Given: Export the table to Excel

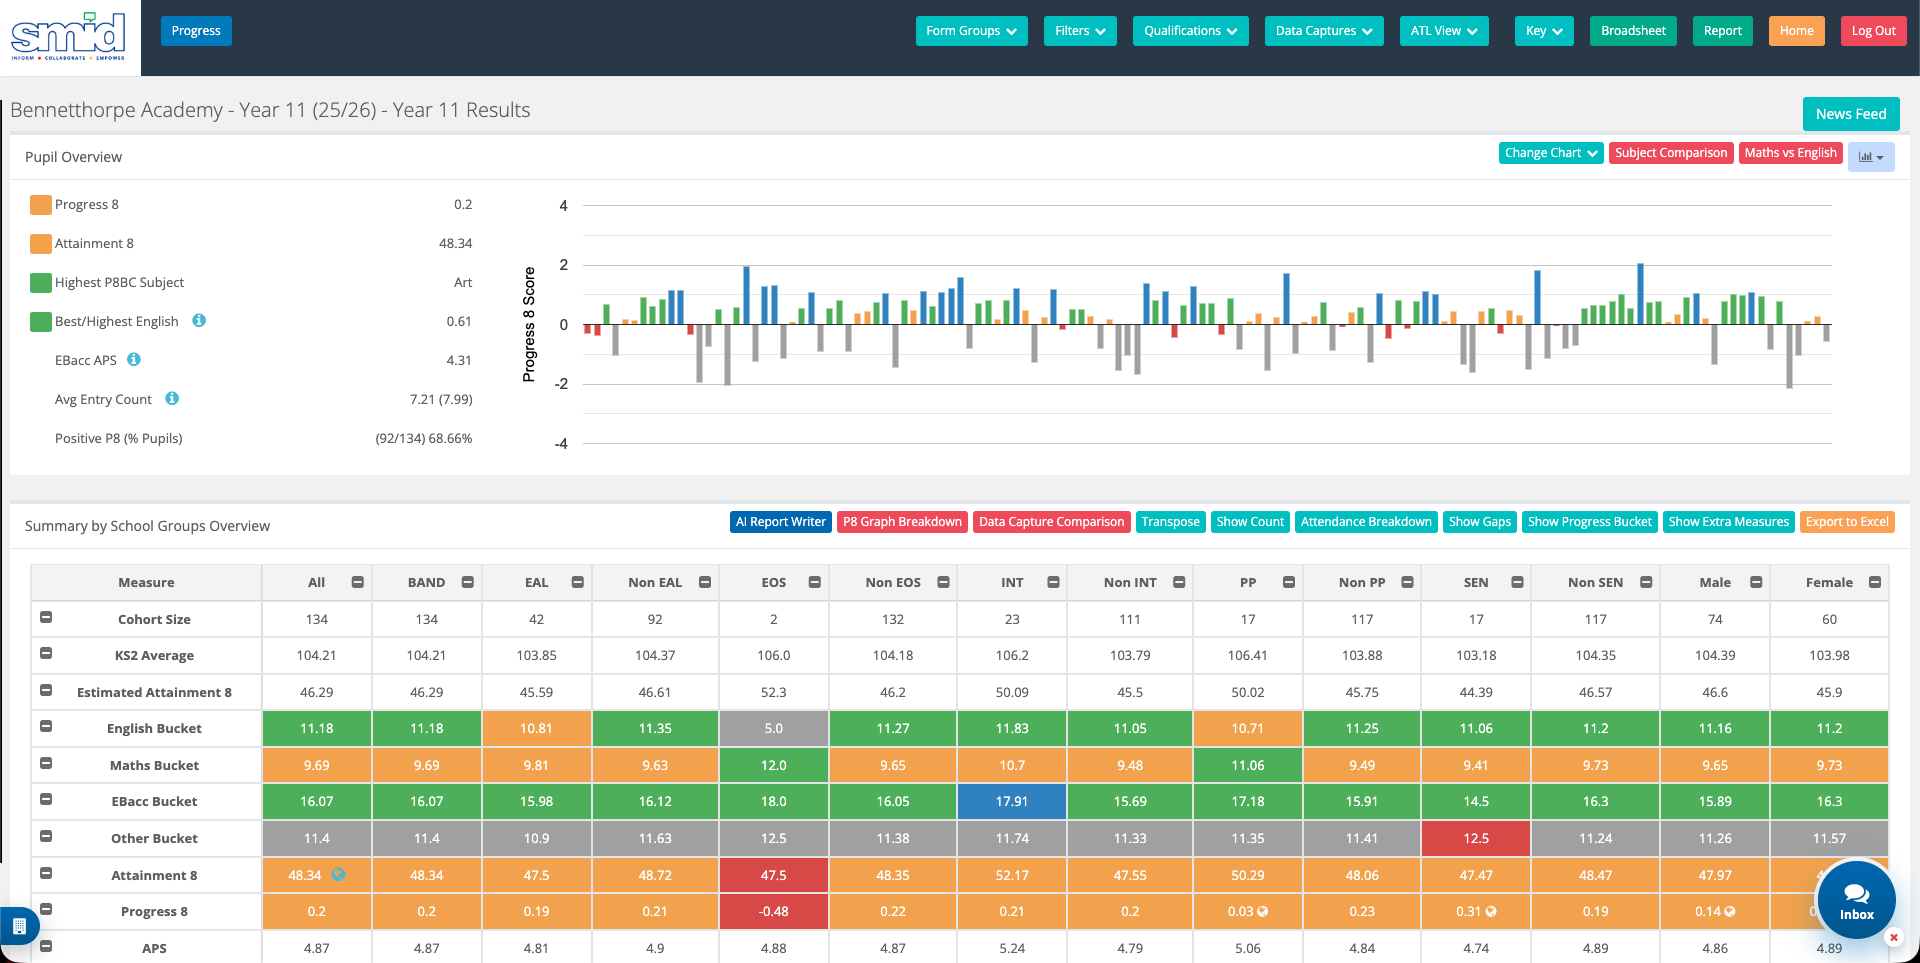Looking at the screenshot, I should tap(1847, 522).
